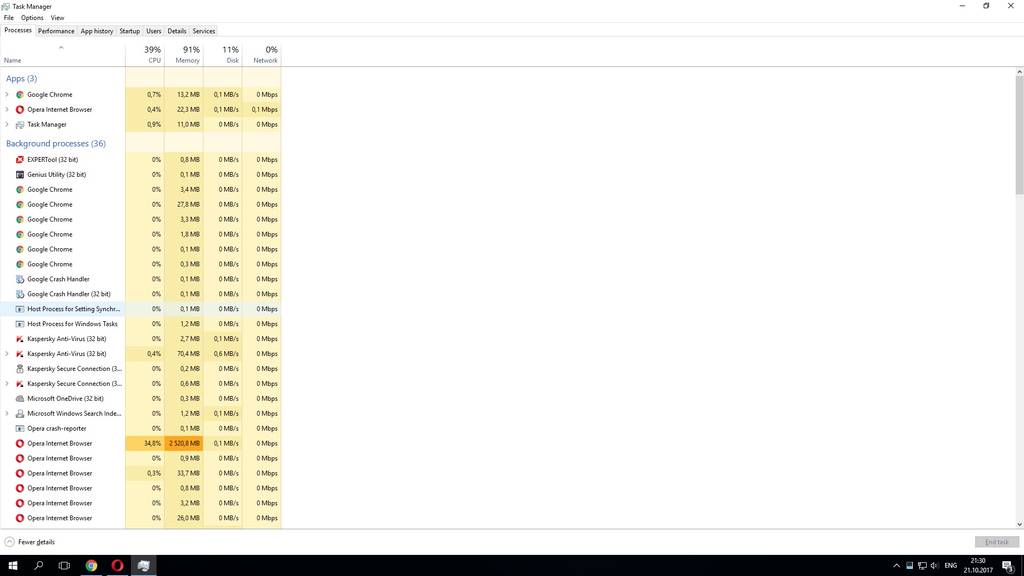The image size is (1024, 576).
Task: Select the 2 520,8 MB memory cell
Action: tap(184, 443)
